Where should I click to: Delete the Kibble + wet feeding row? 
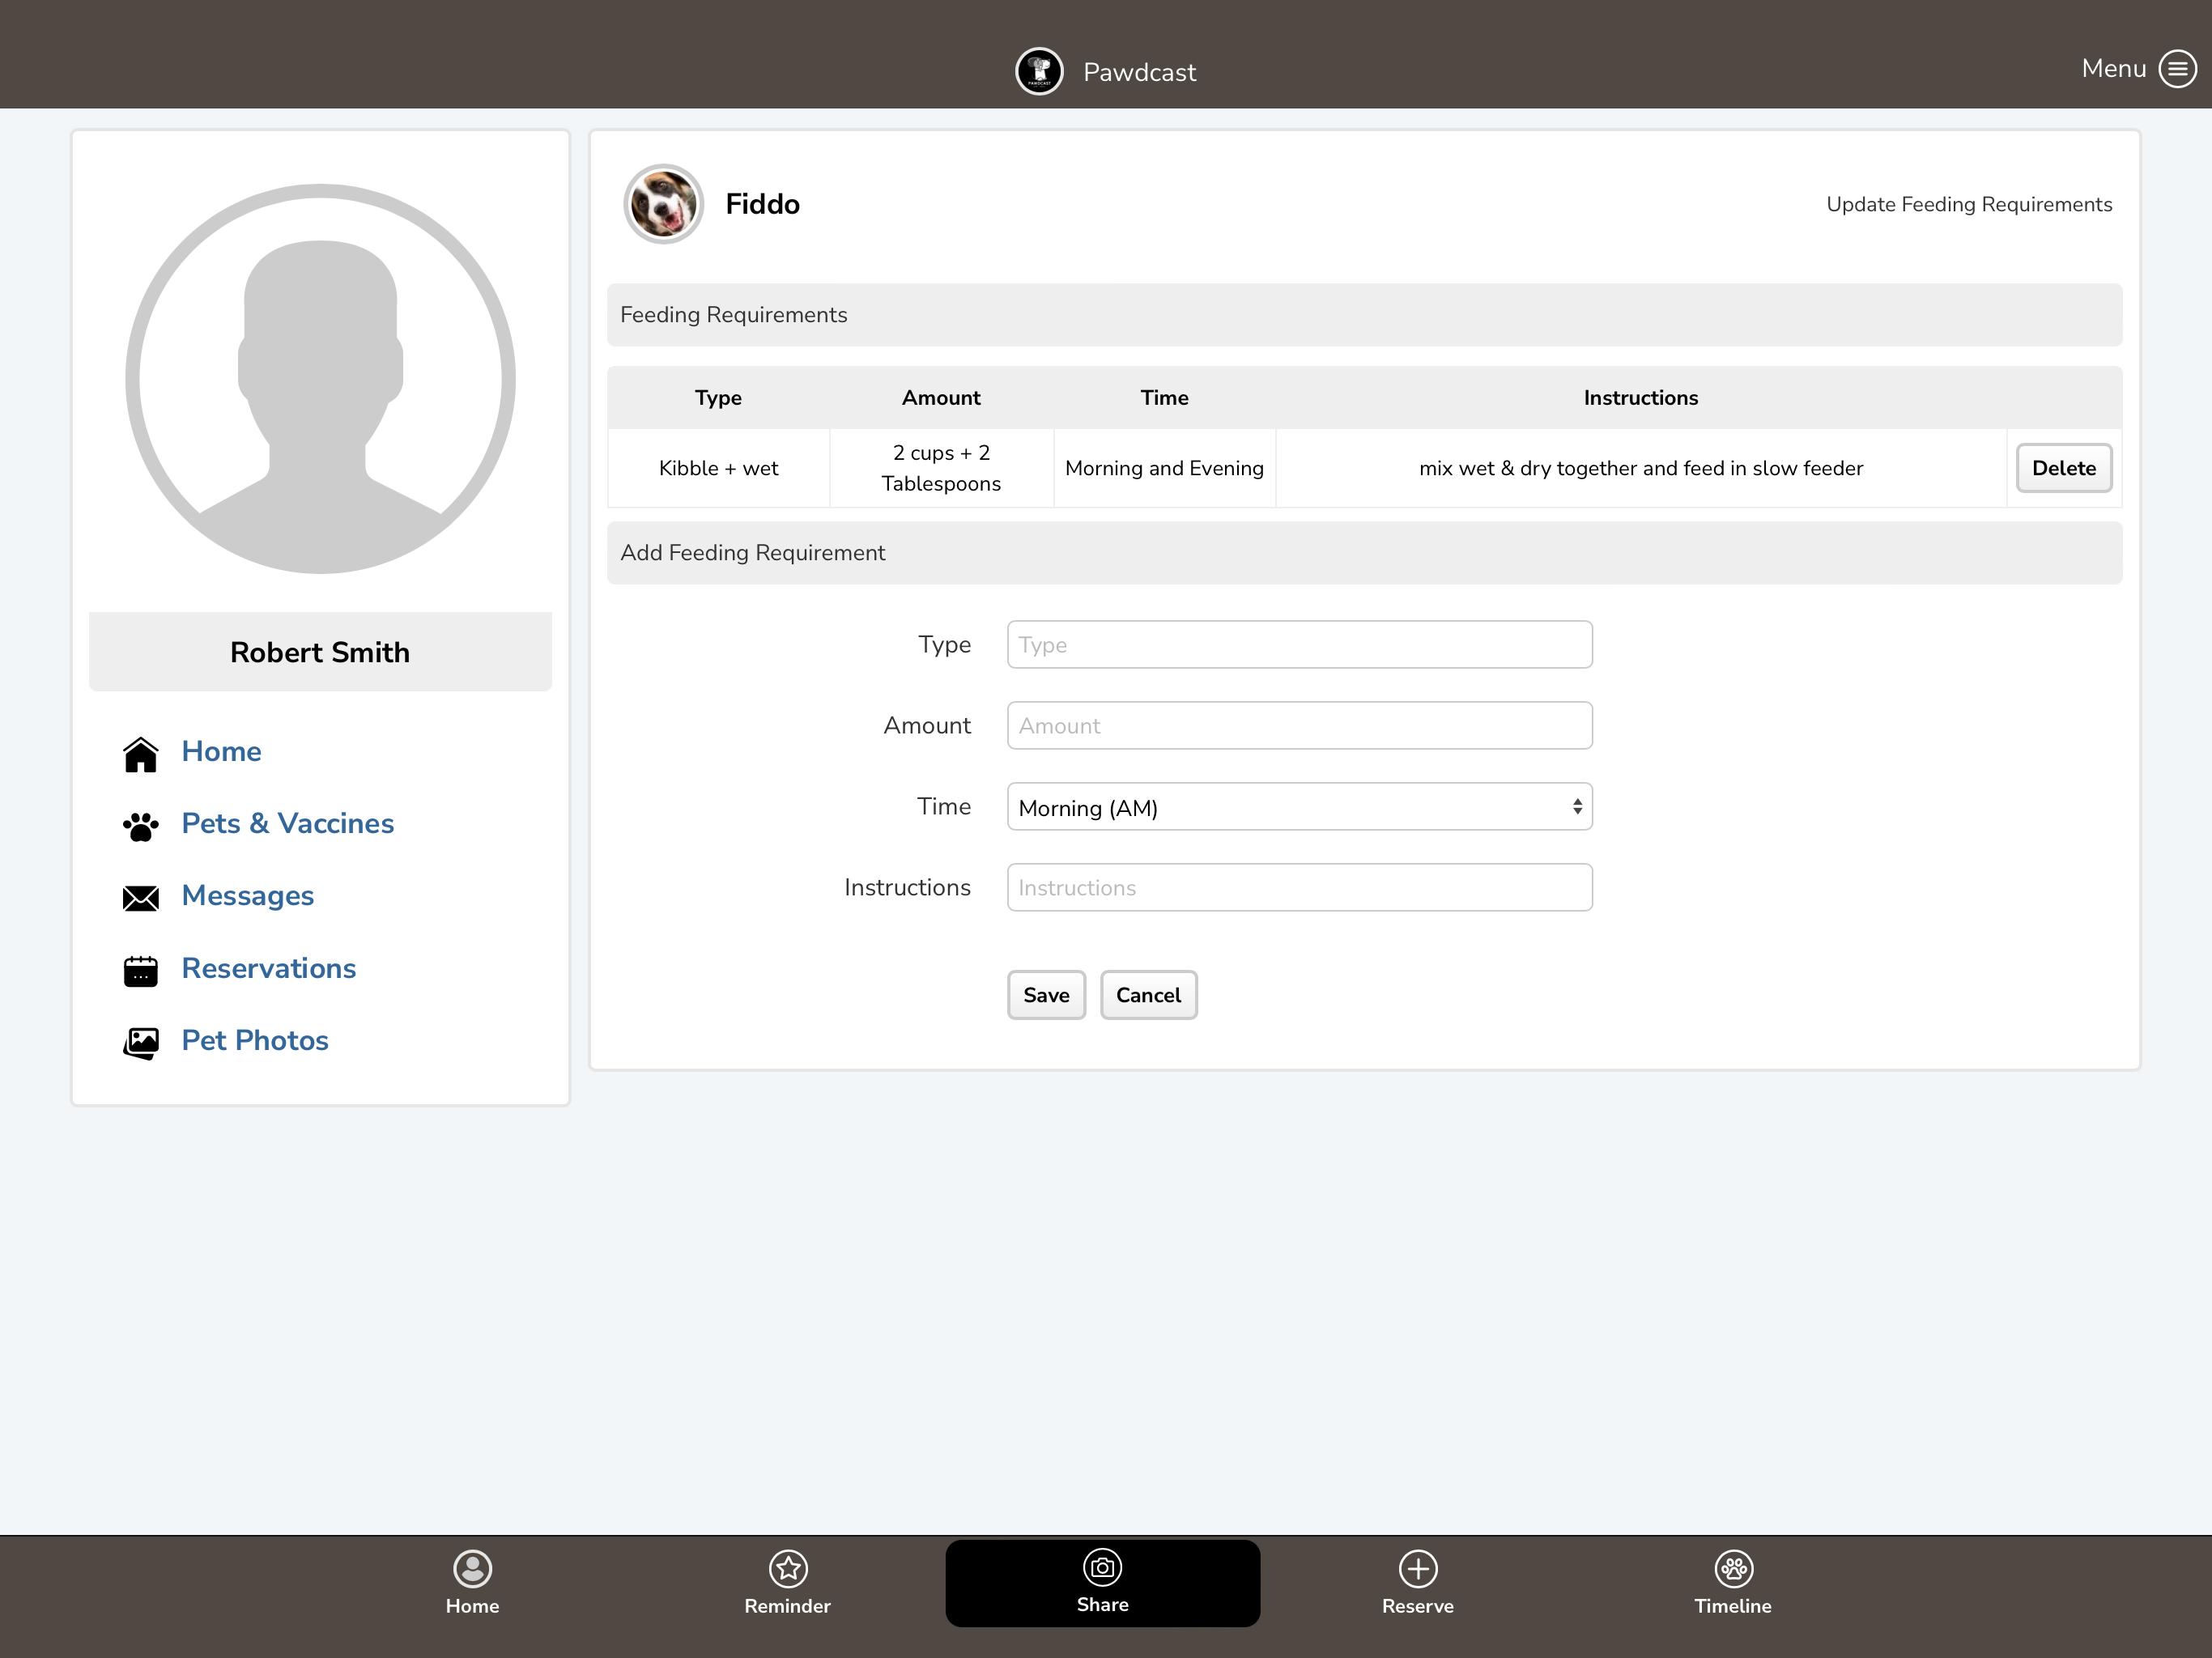tap(2063, 468)
